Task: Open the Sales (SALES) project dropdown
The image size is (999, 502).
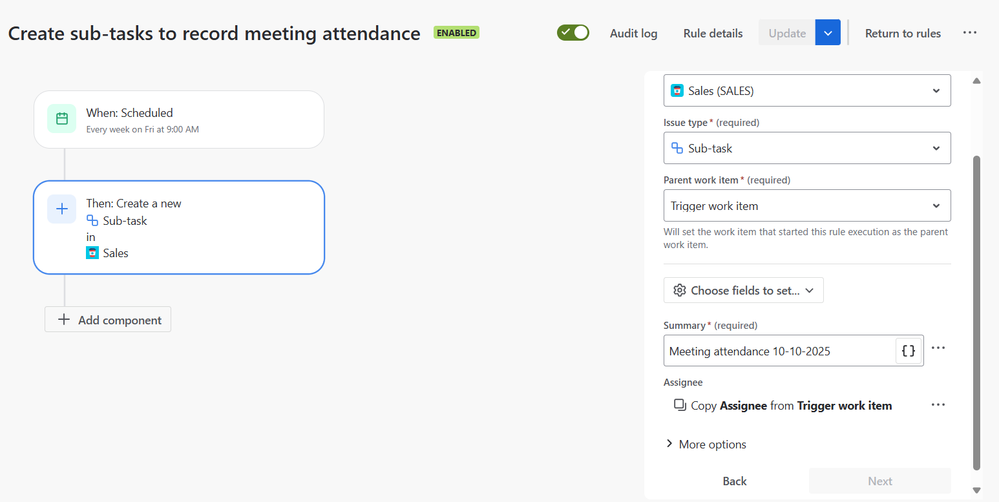Action: (806, 91)
